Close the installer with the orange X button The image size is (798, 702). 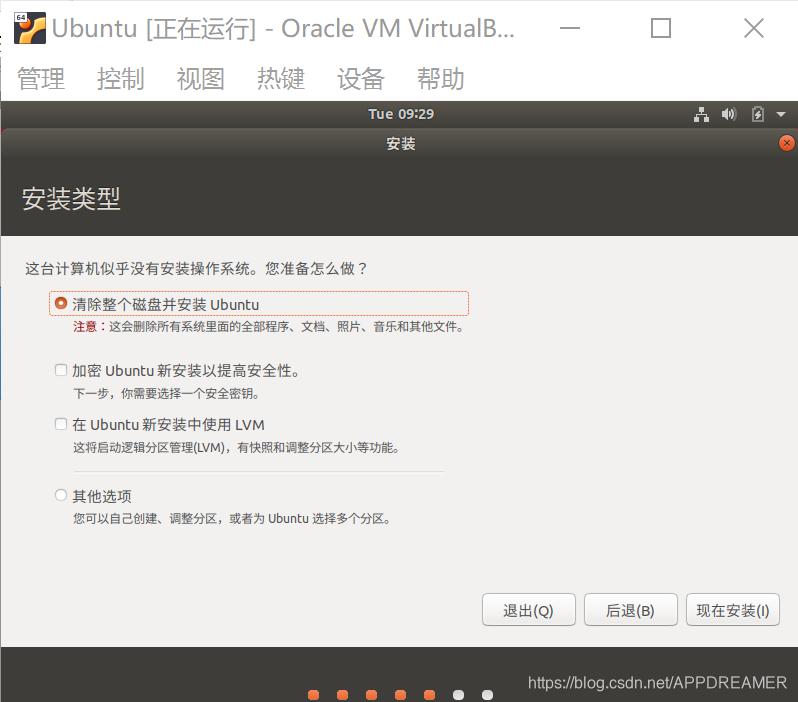786,143
